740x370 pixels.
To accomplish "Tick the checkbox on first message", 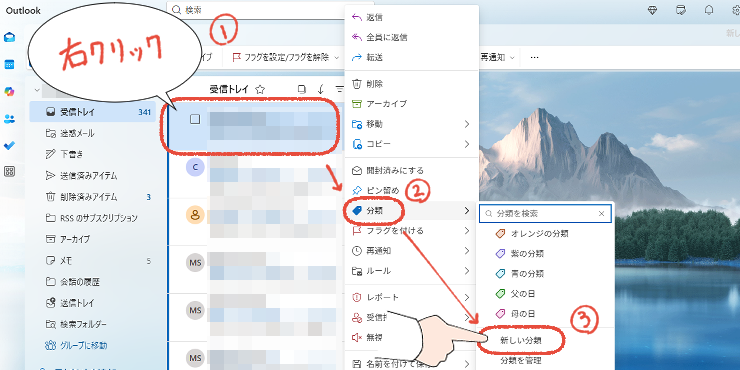I will [195, 119].
